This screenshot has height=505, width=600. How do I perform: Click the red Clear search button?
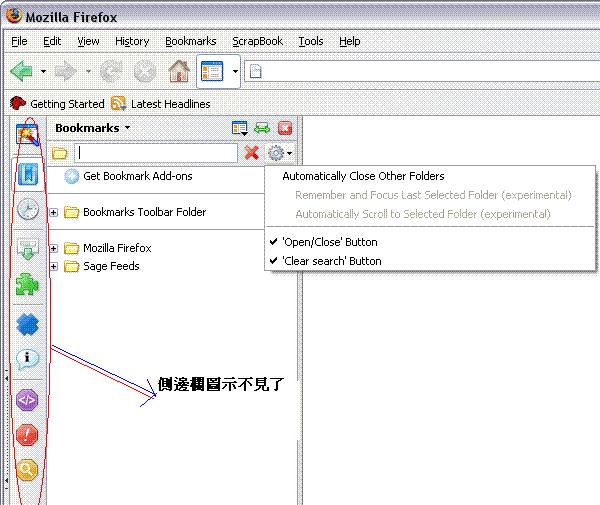click(251, 153)
